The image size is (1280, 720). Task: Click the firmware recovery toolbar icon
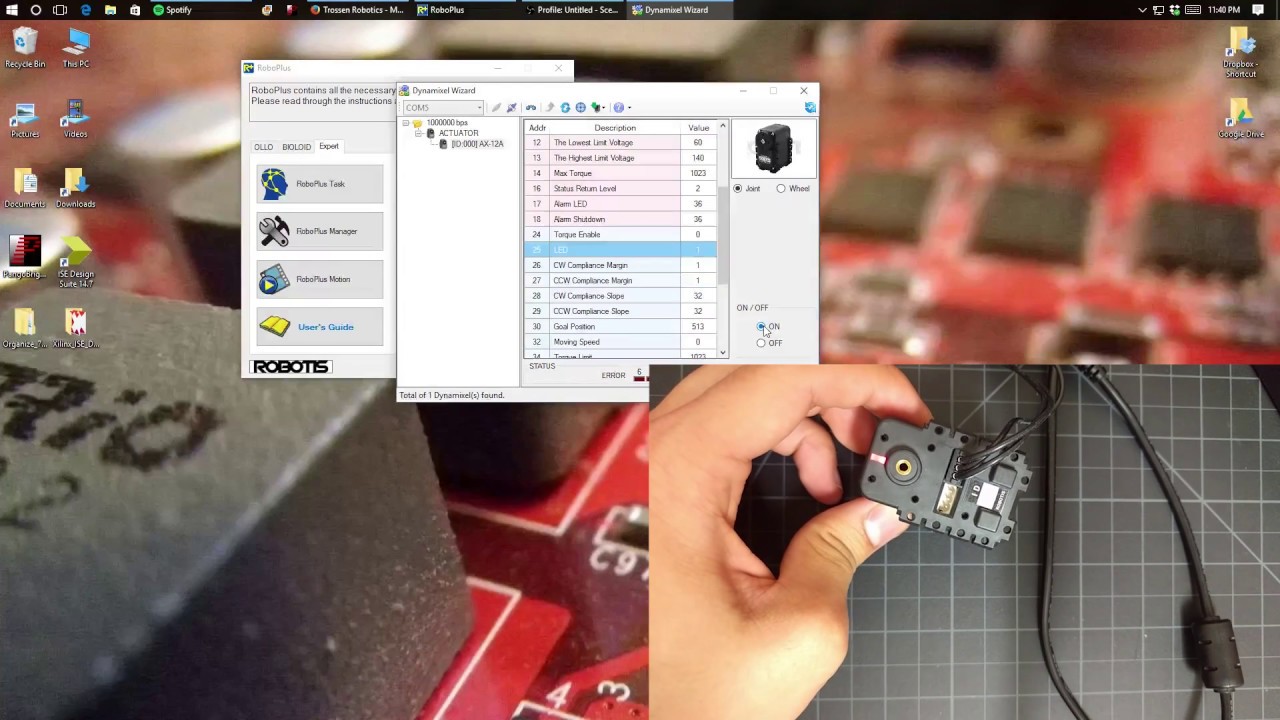(x=596, y=107)
